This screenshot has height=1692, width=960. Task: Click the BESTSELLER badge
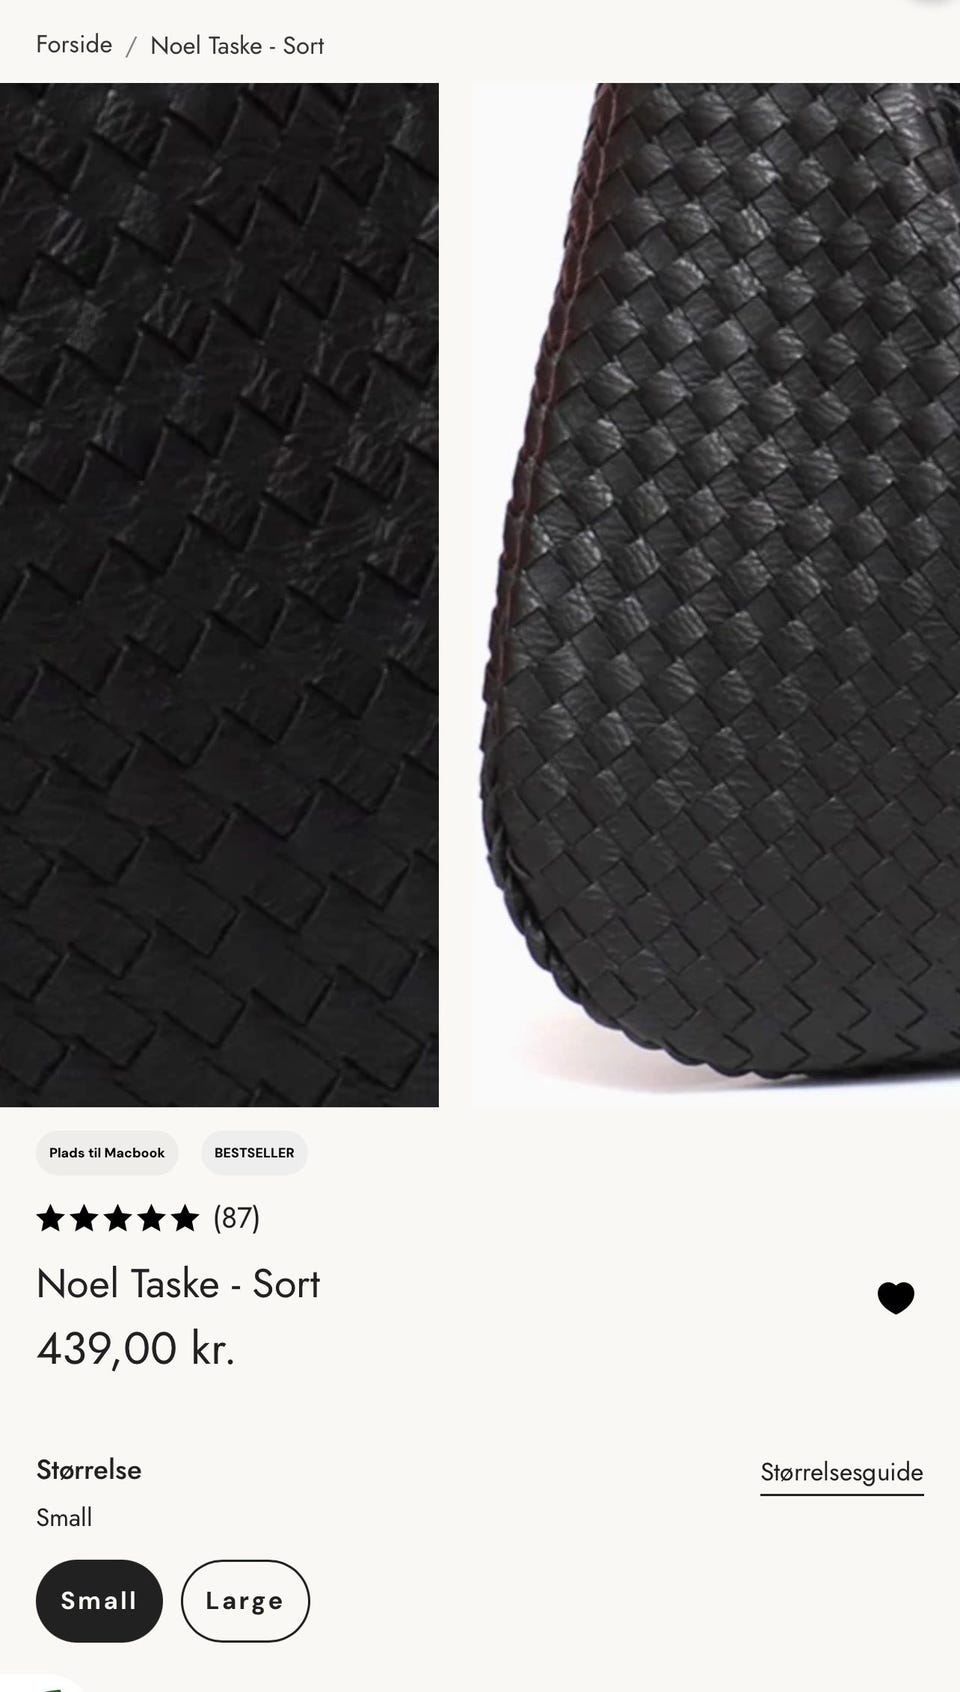254,1153
